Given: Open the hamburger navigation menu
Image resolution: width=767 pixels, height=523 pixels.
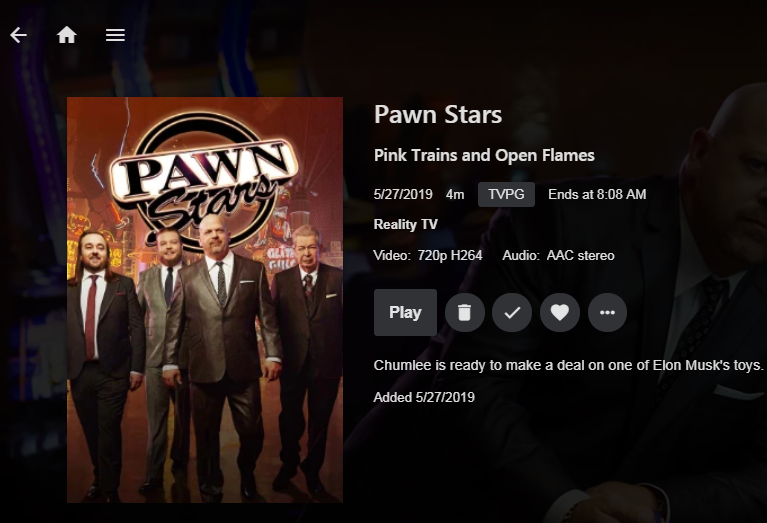Looking at the screenshot, I should coord(115,35).
